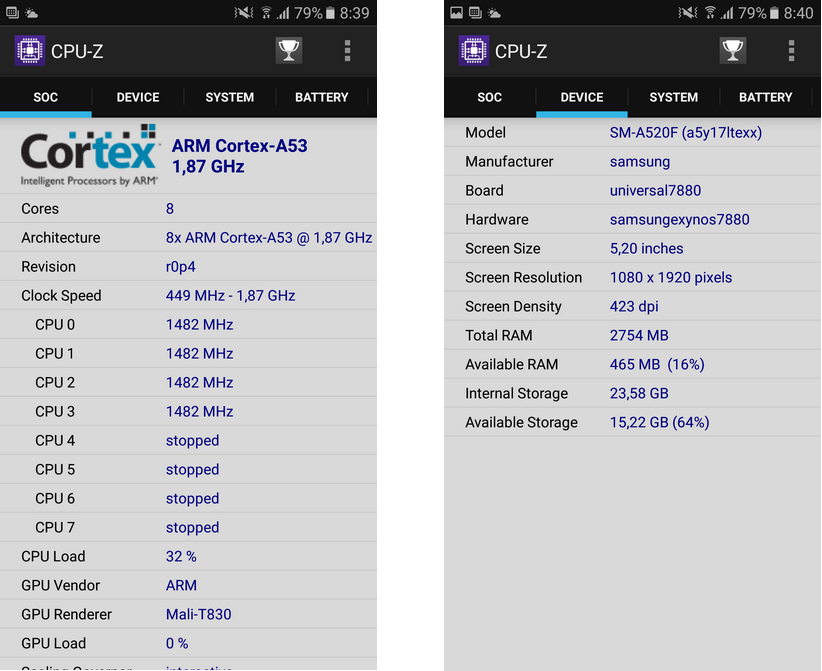822x671 pixels.
Task: Switch to the DEVICE tab in the left screen
Action: [x=138, y=97]
